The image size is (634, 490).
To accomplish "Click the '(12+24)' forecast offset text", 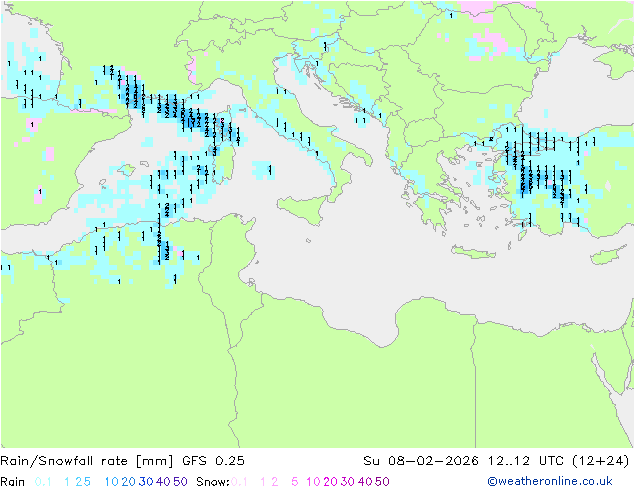I will coord(600,461).
